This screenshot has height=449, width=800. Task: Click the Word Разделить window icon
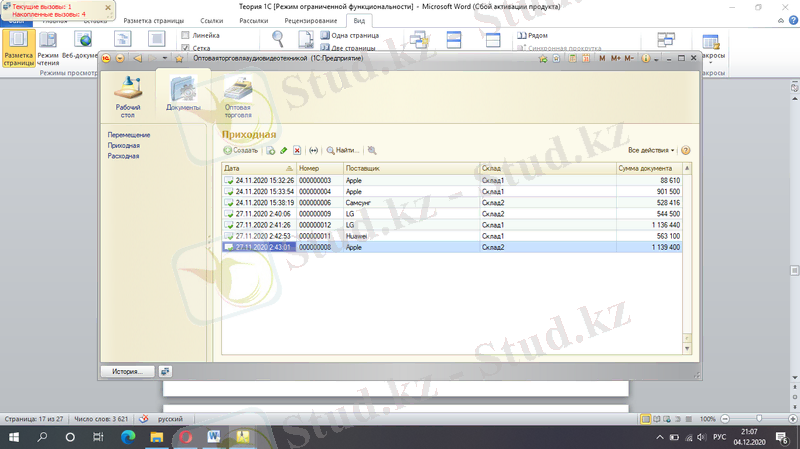(493, 39)
